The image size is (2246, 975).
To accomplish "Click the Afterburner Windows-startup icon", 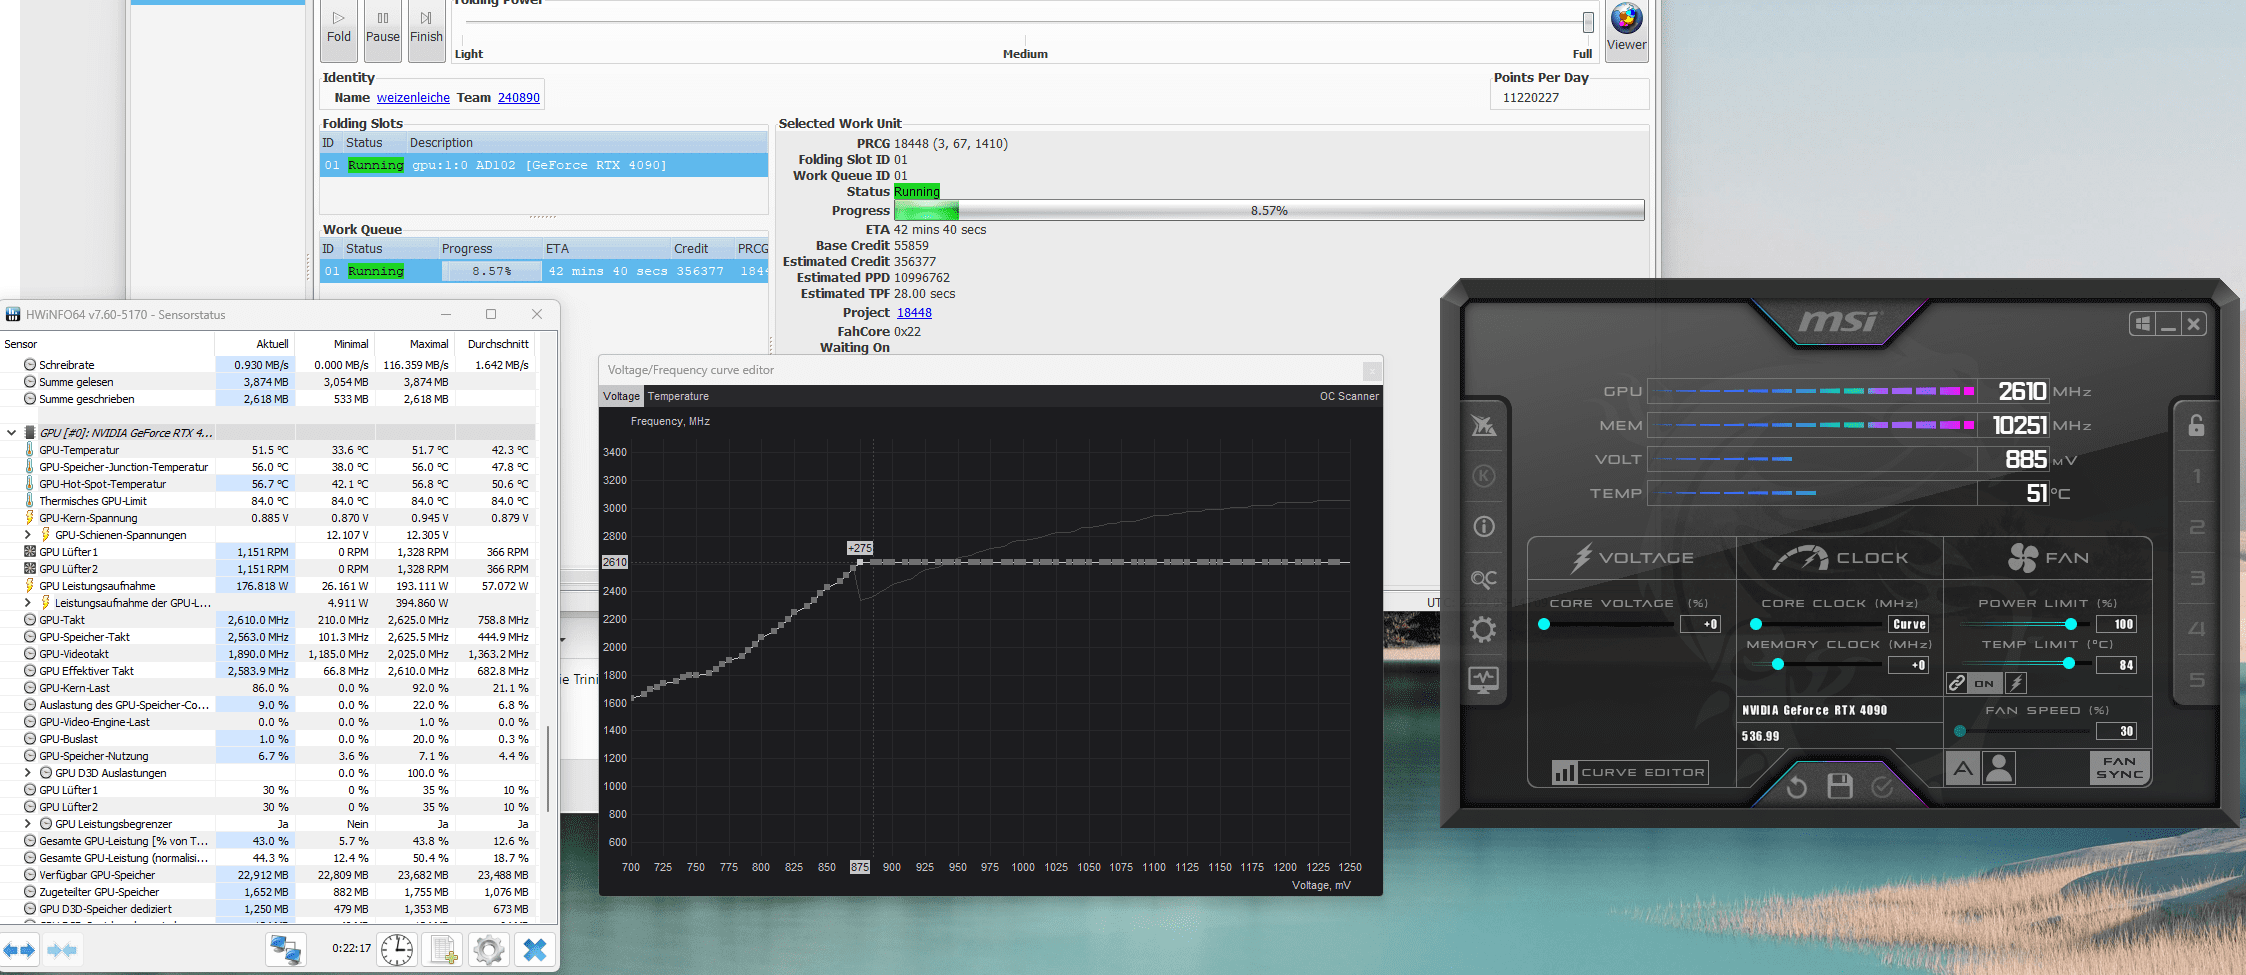I will pos(2142,324).
